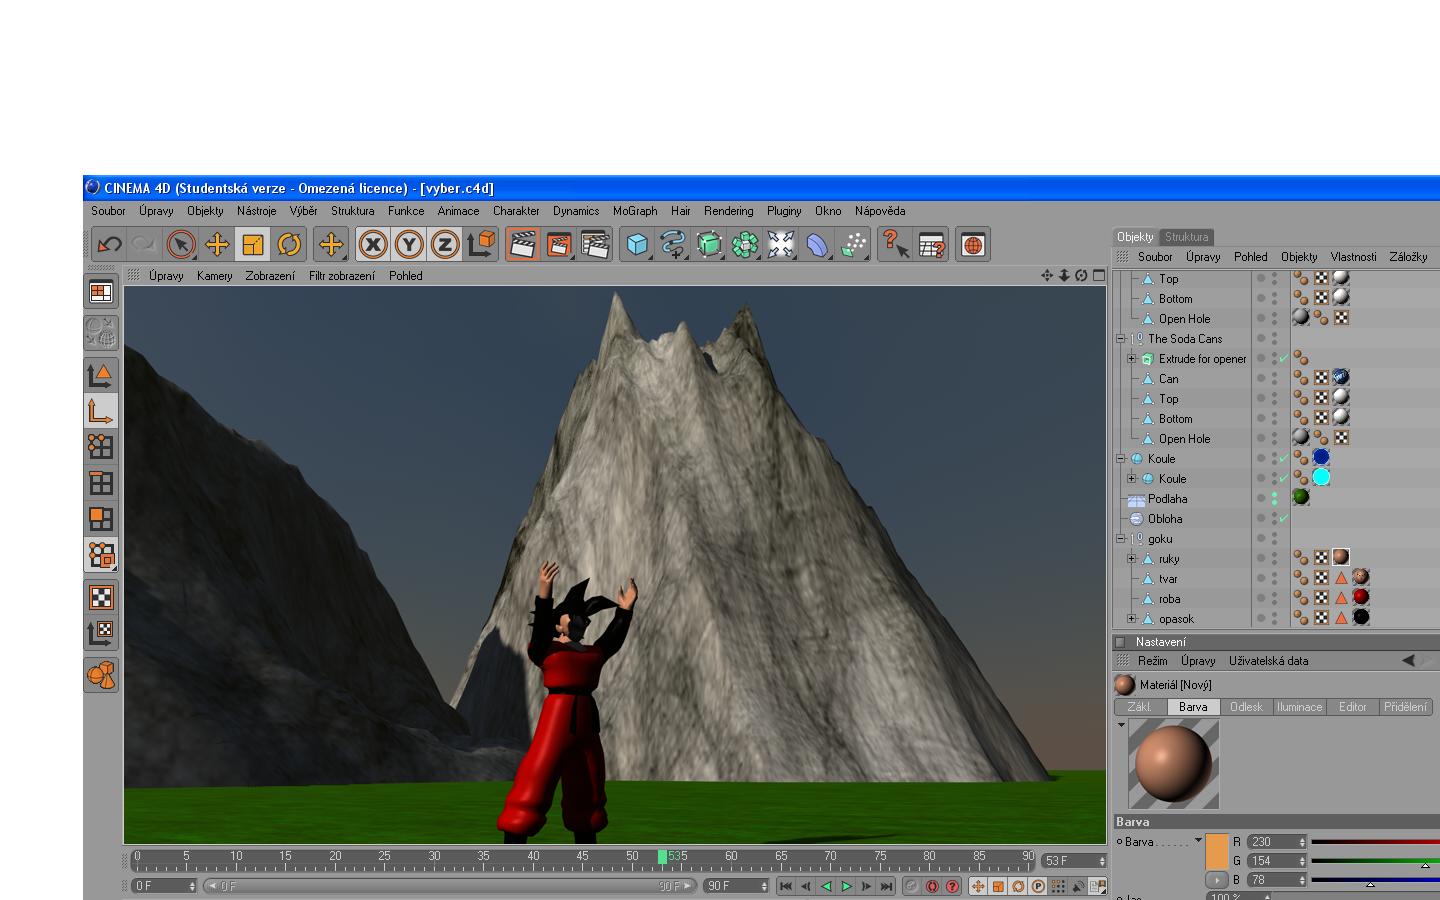Toggle visibility dots of Podlaha object
The width and height of the screenshot is (1440, 900).
coord(1274,499)
